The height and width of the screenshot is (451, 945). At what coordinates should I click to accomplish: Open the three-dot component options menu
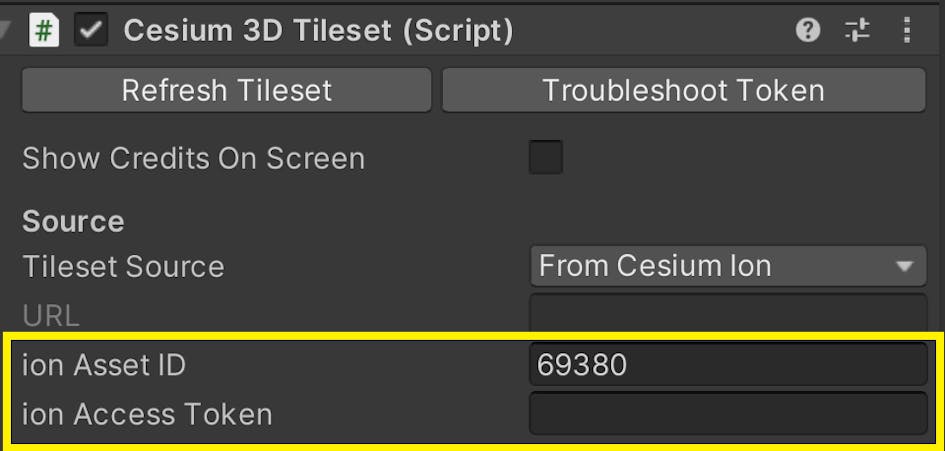click(x=907, y=31)
